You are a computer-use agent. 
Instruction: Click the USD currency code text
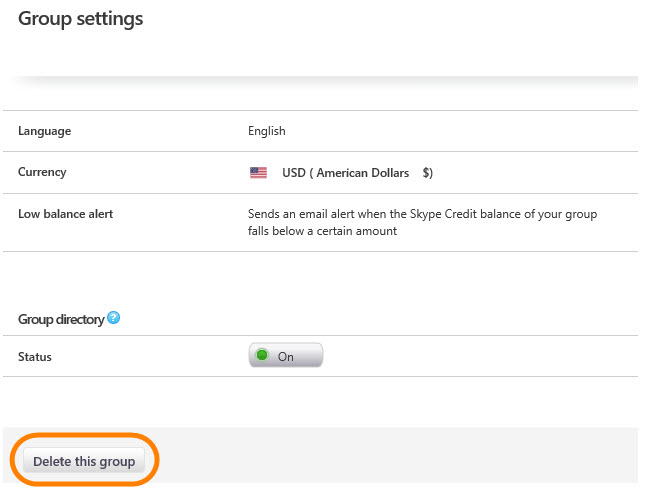click(x=294, y=173)
